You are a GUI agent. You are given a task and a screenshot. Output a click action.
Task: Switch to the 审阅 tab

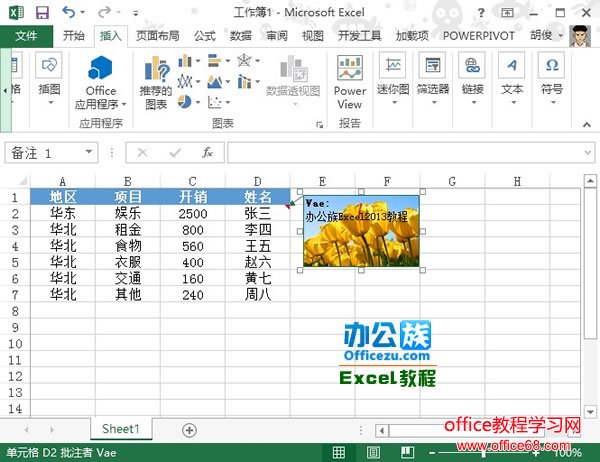tap(277, 36)
